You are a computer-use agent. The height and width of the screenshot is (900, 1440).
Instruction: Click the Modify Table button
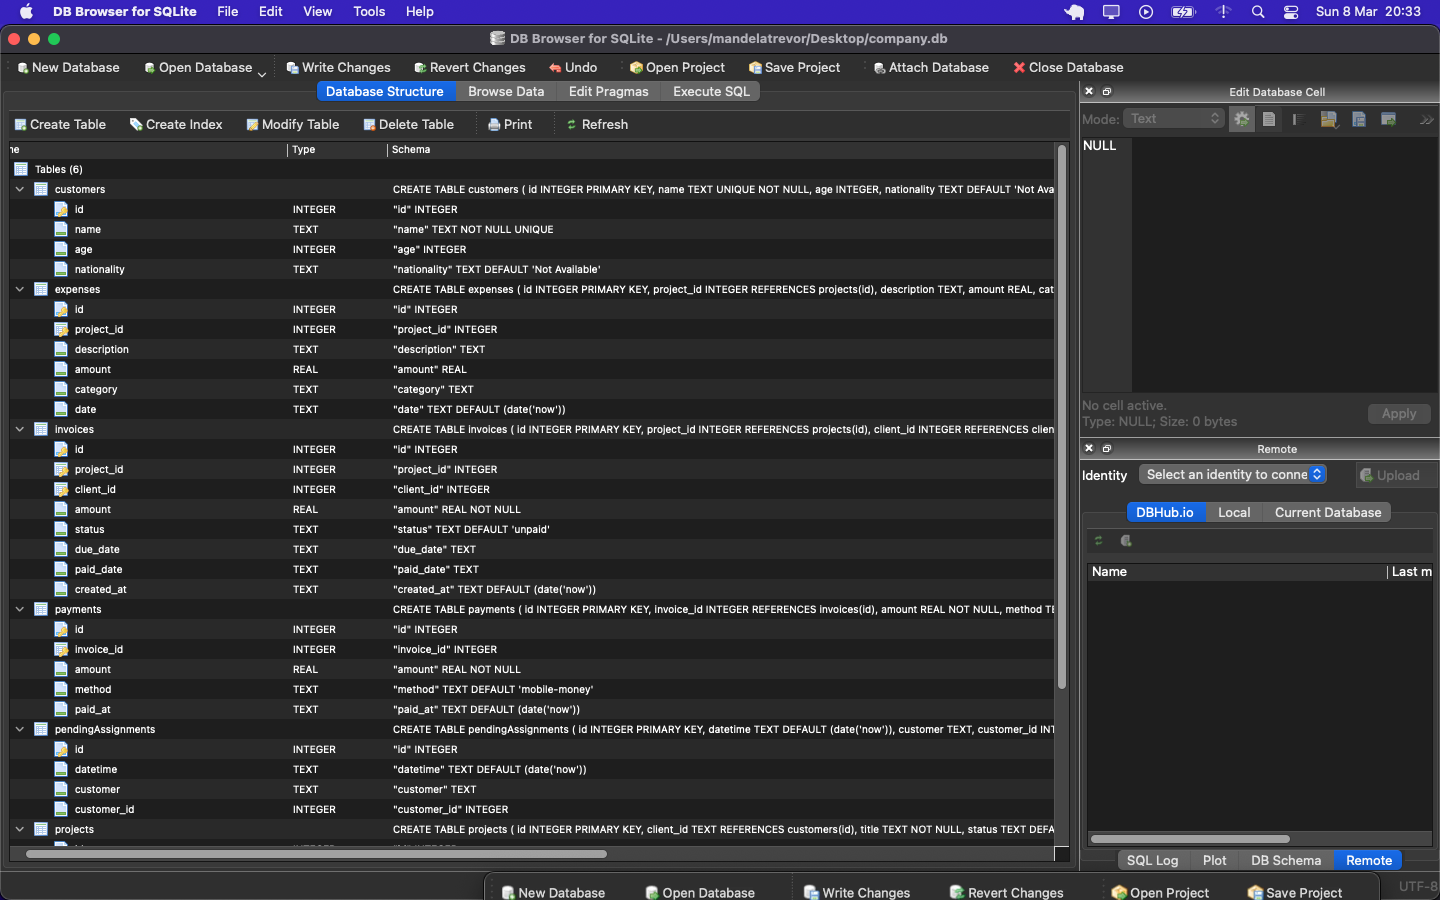(x=293, y=124)
